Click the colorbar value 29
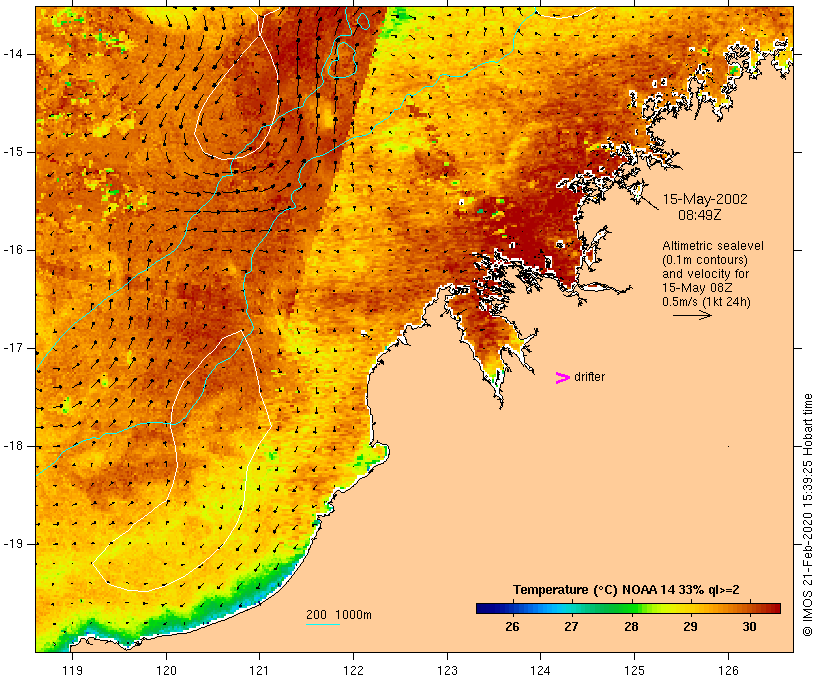 tap(690, 626)
